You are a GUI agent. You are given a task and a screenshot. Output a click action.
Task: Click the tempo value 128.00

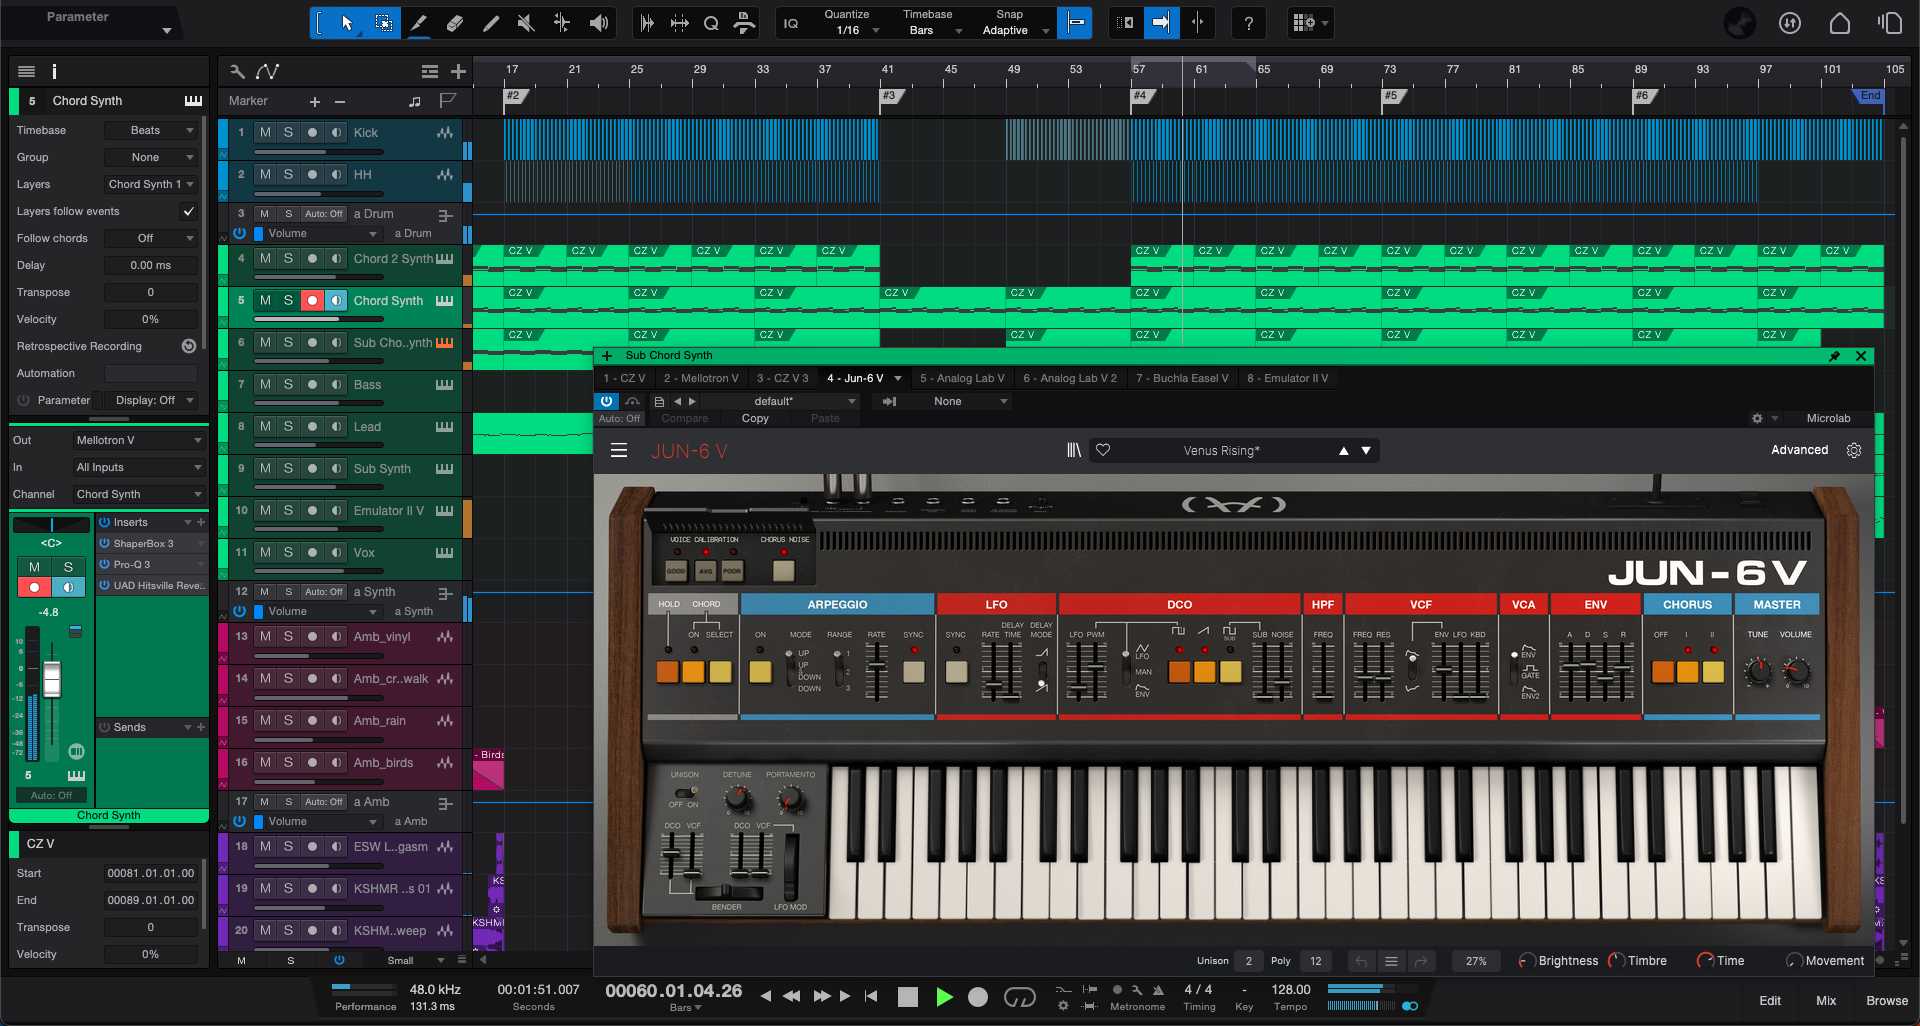[x=1291, y=990]
